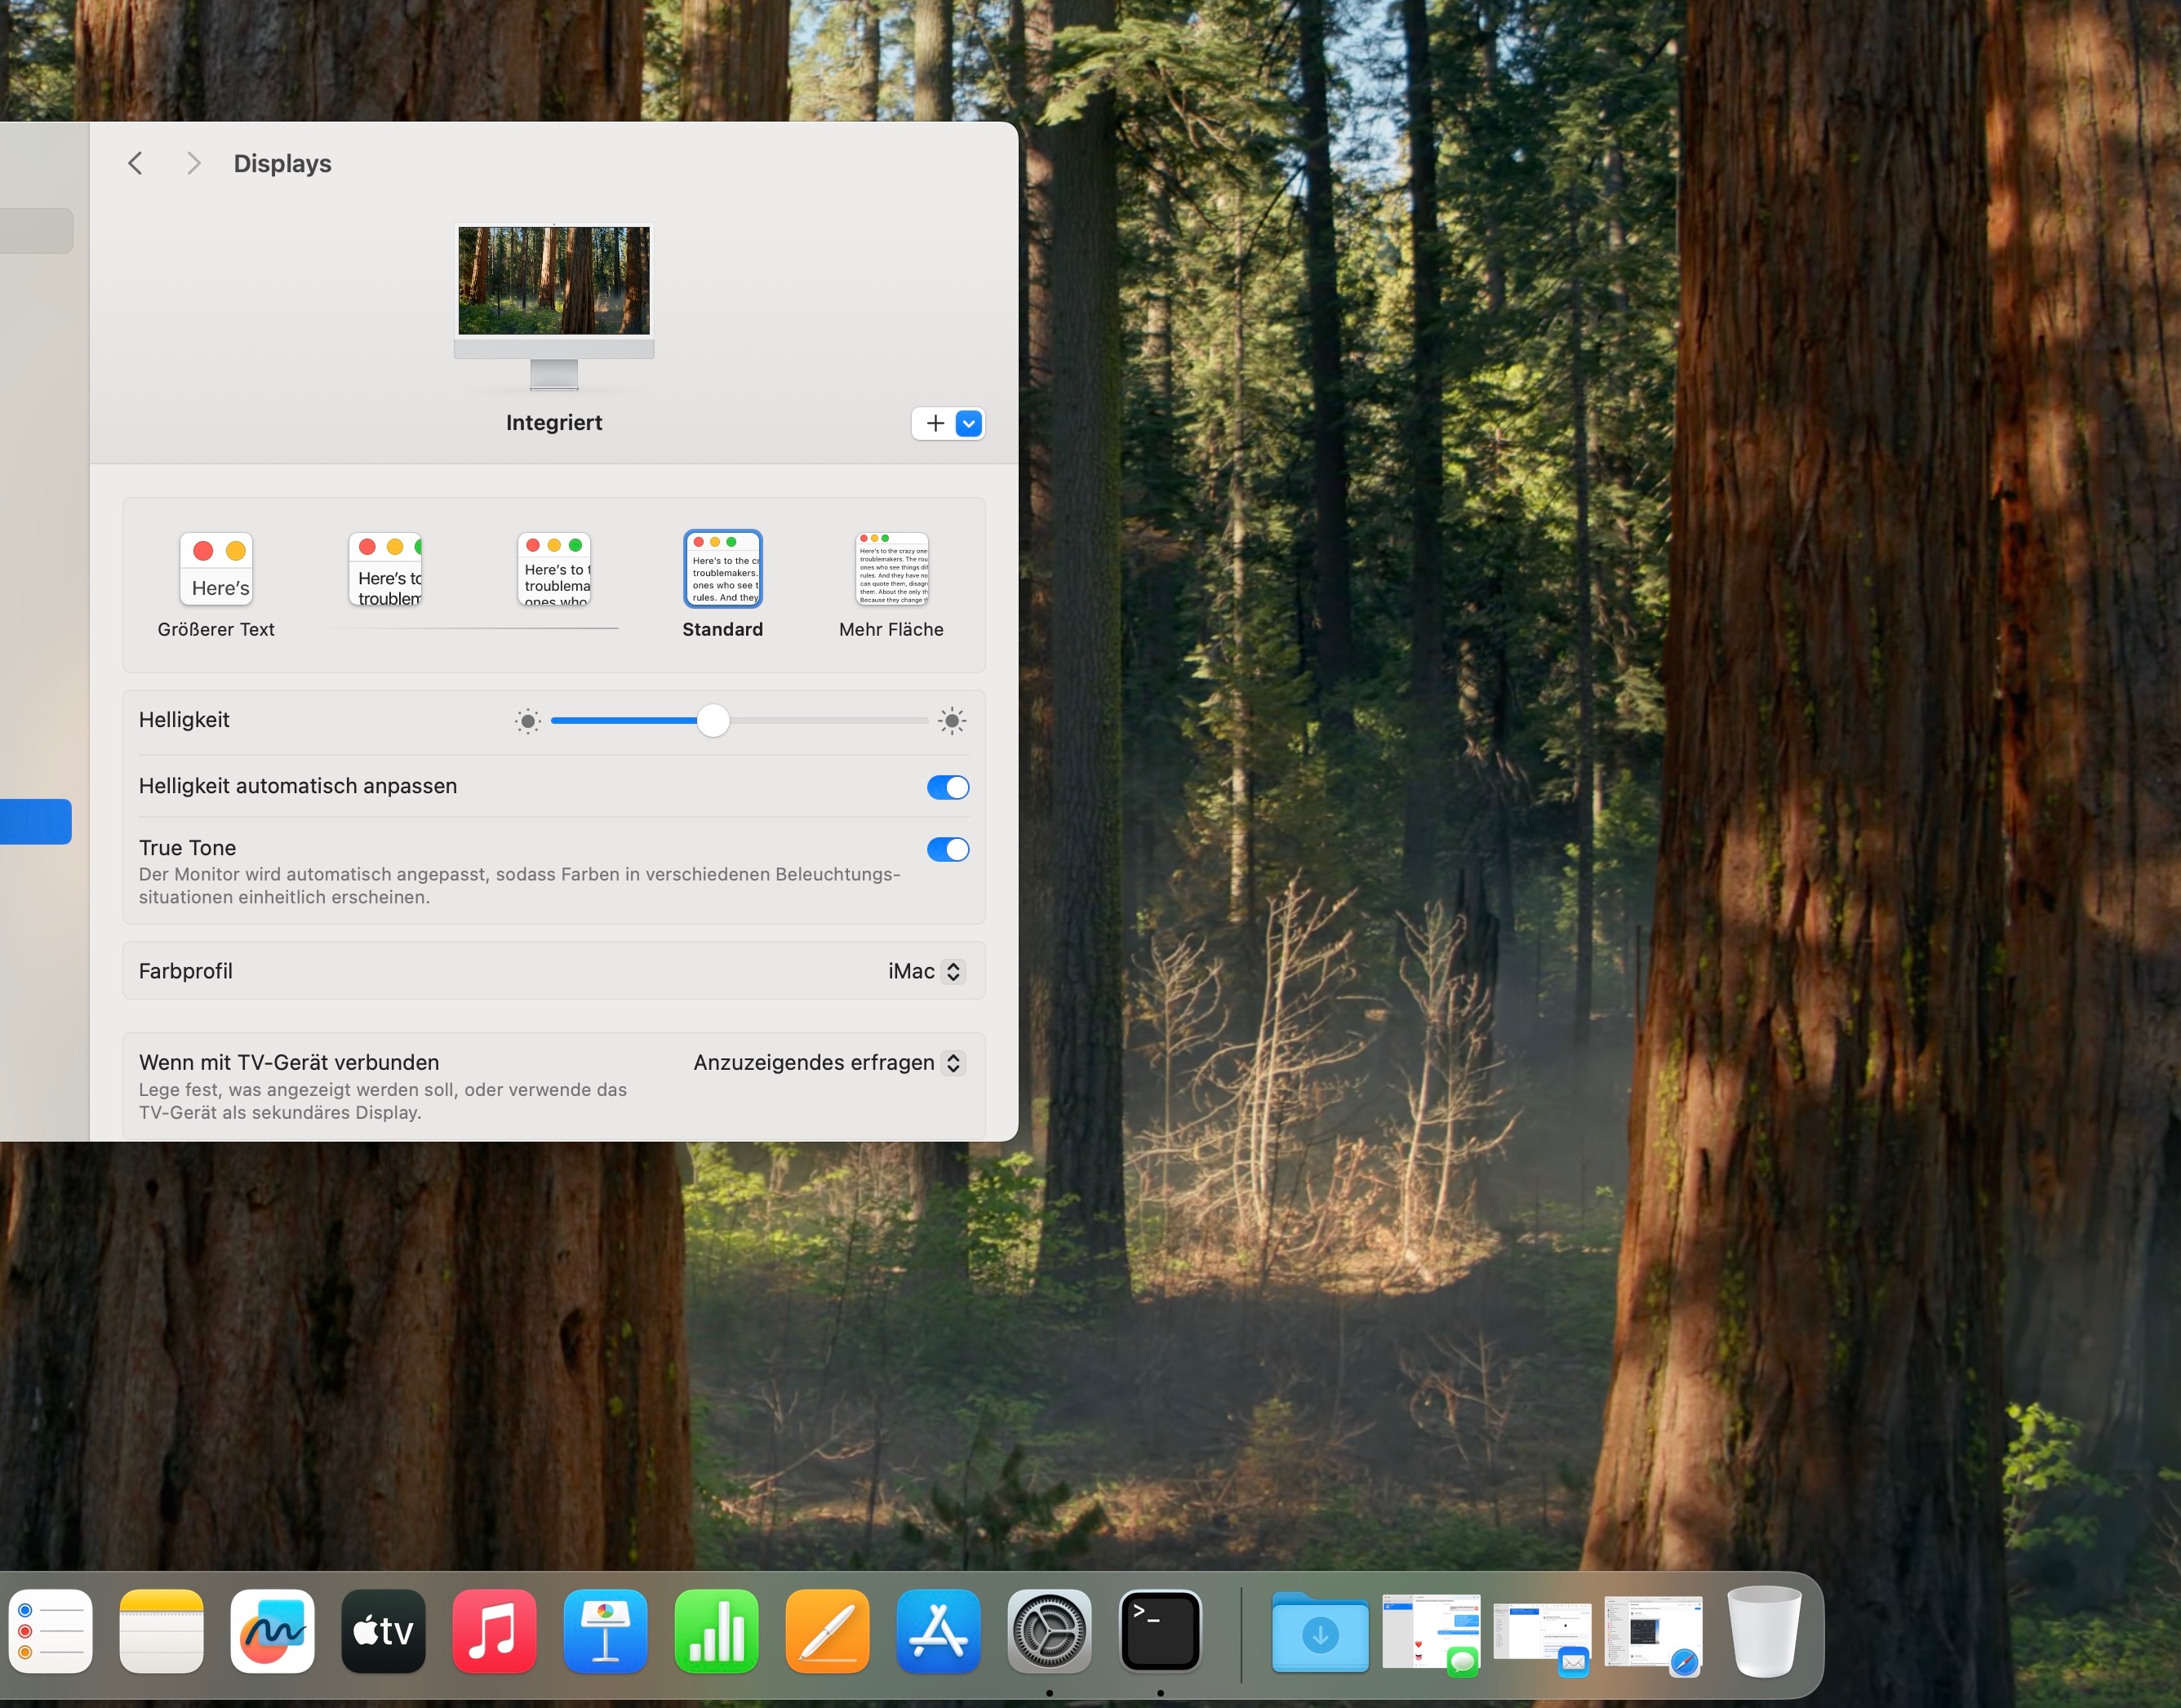Open Keynote from the Dock

coord(605,1631)
